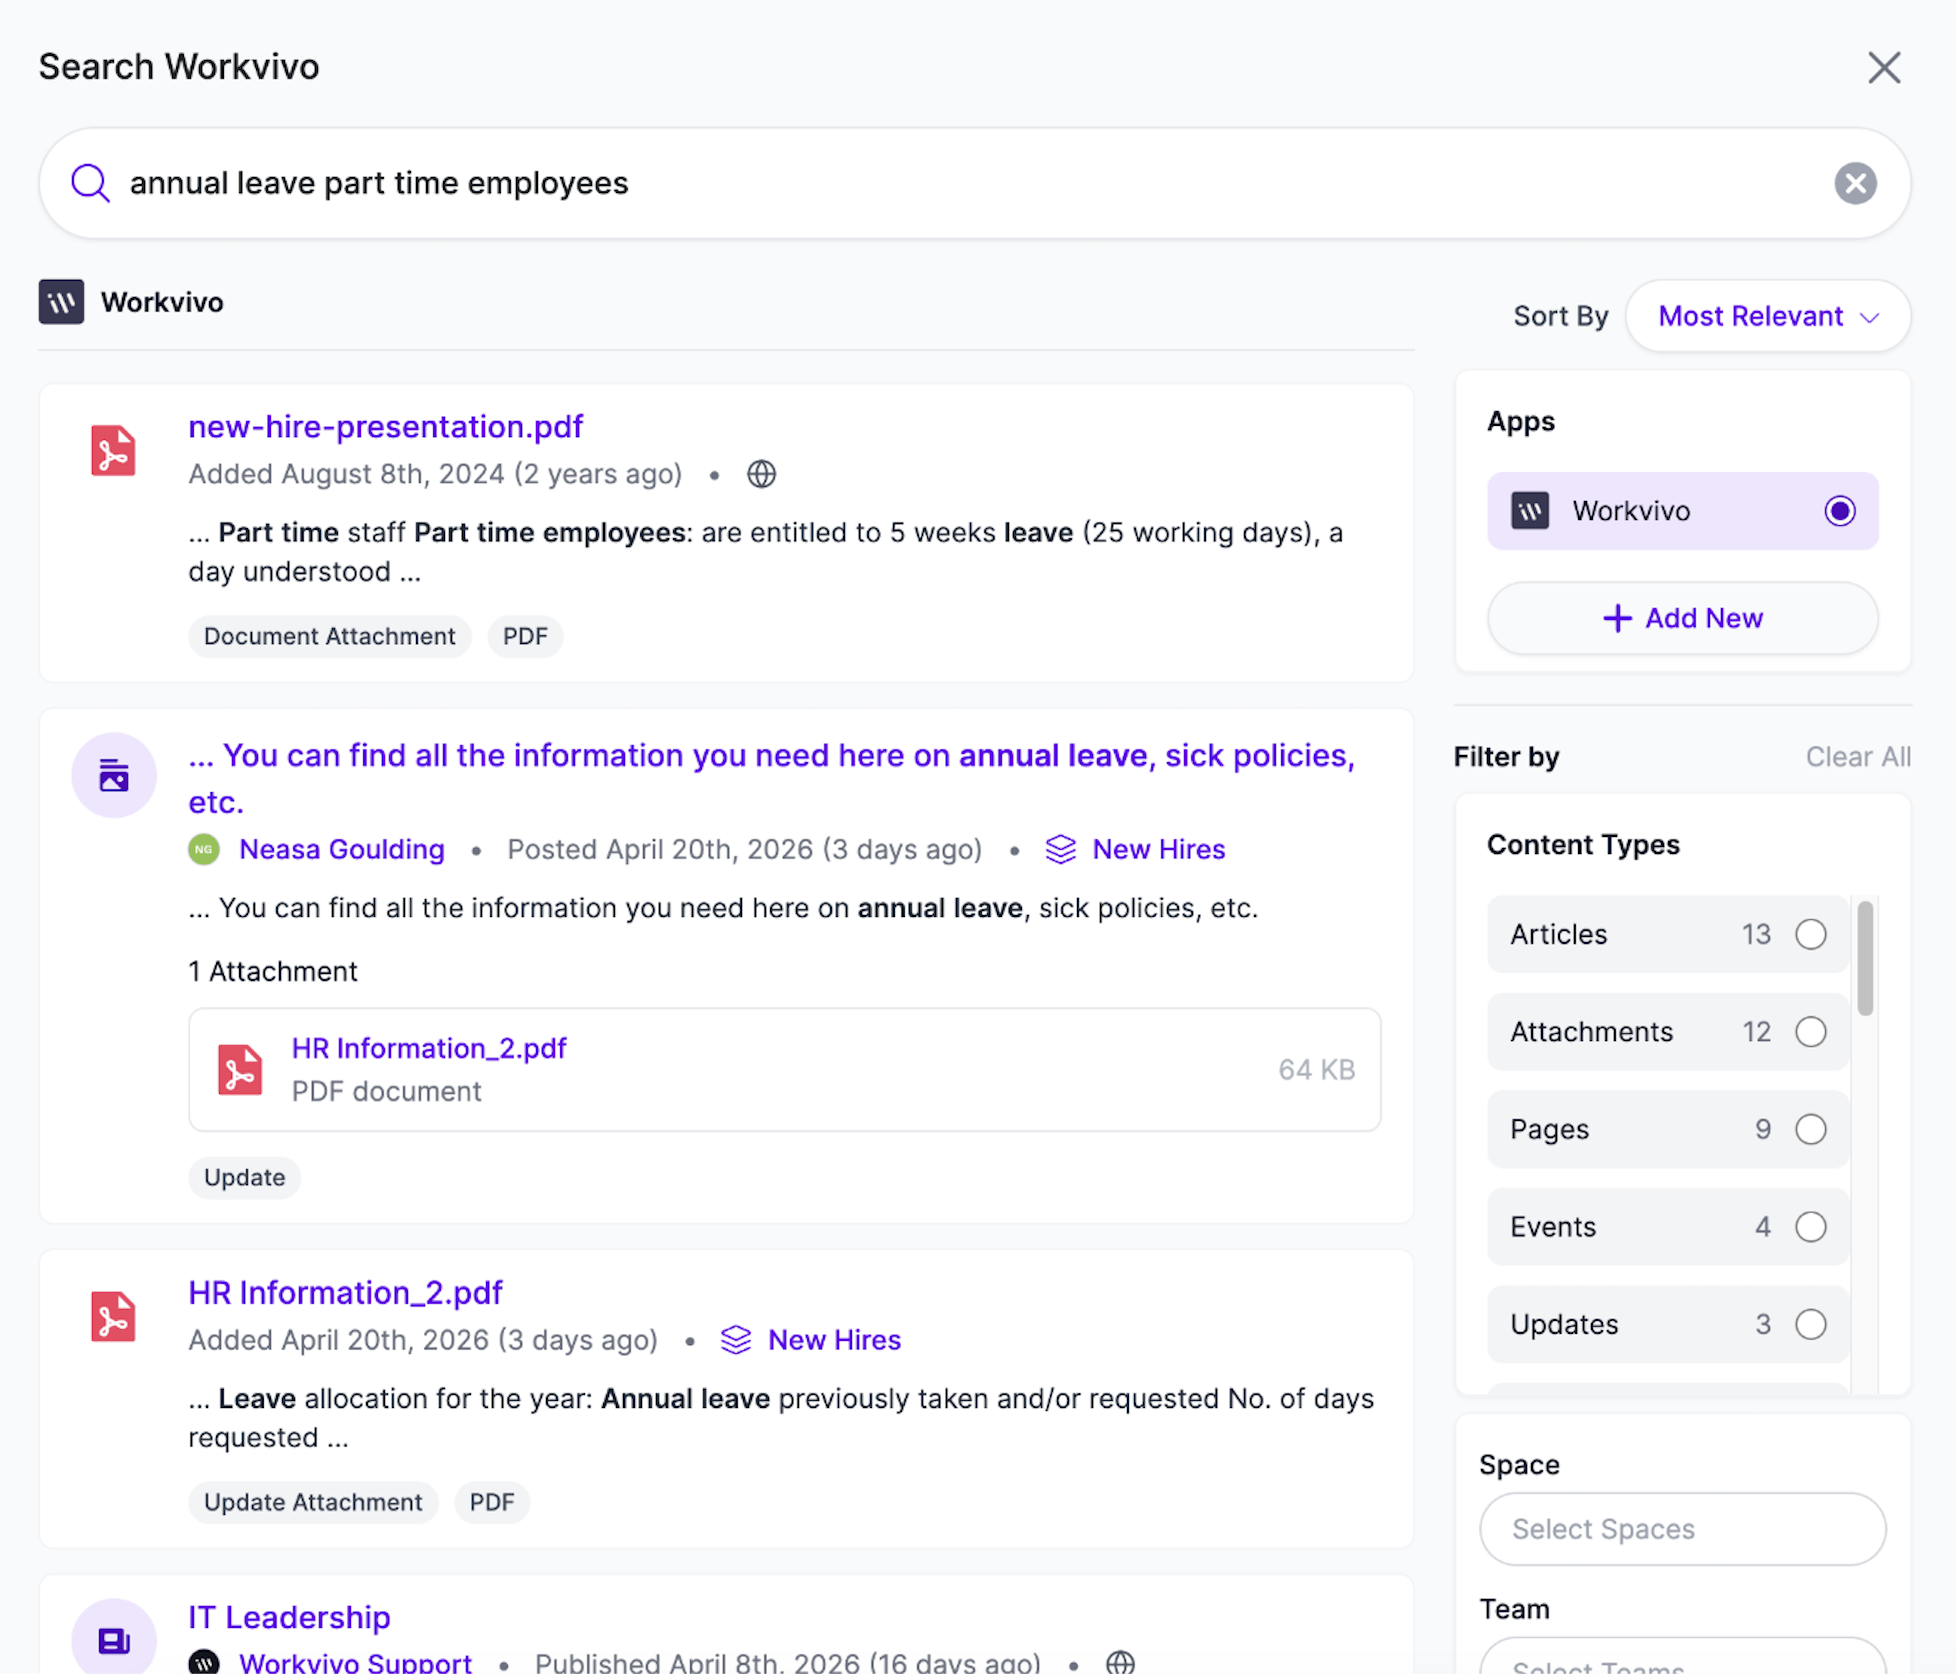Image resolution: width=1956 pixels, height=1674 pixels.
Task: Go to New Hires space from the HR Information_2.pdf result
Action: [835, 1340]
